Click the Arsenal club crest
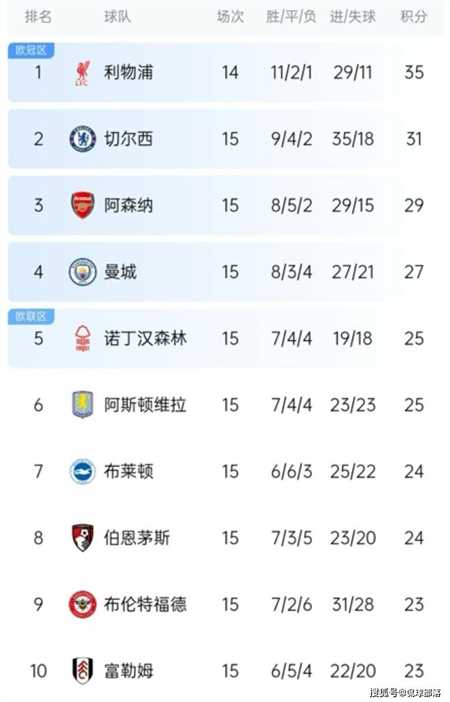This screenshot has height=702, width=450. [x=83, y=205]
